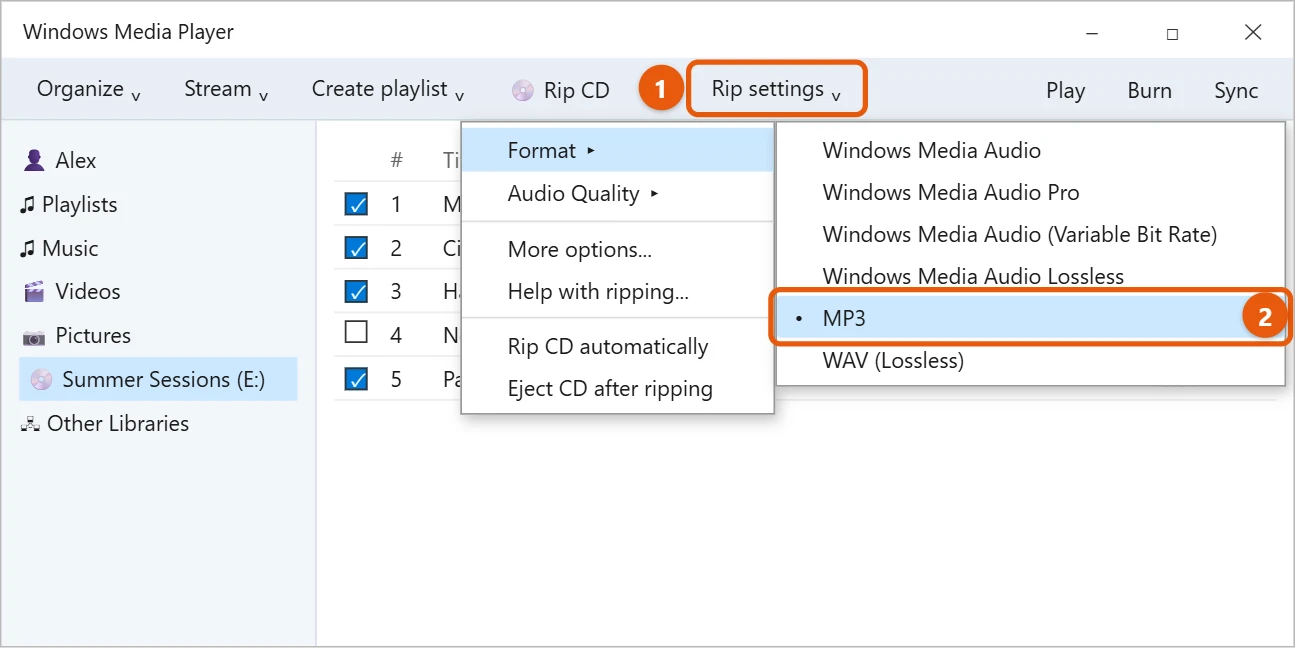The image size is (1295, 648).
Task: Click the Other Libraries network icon
Action: [29, 424]
